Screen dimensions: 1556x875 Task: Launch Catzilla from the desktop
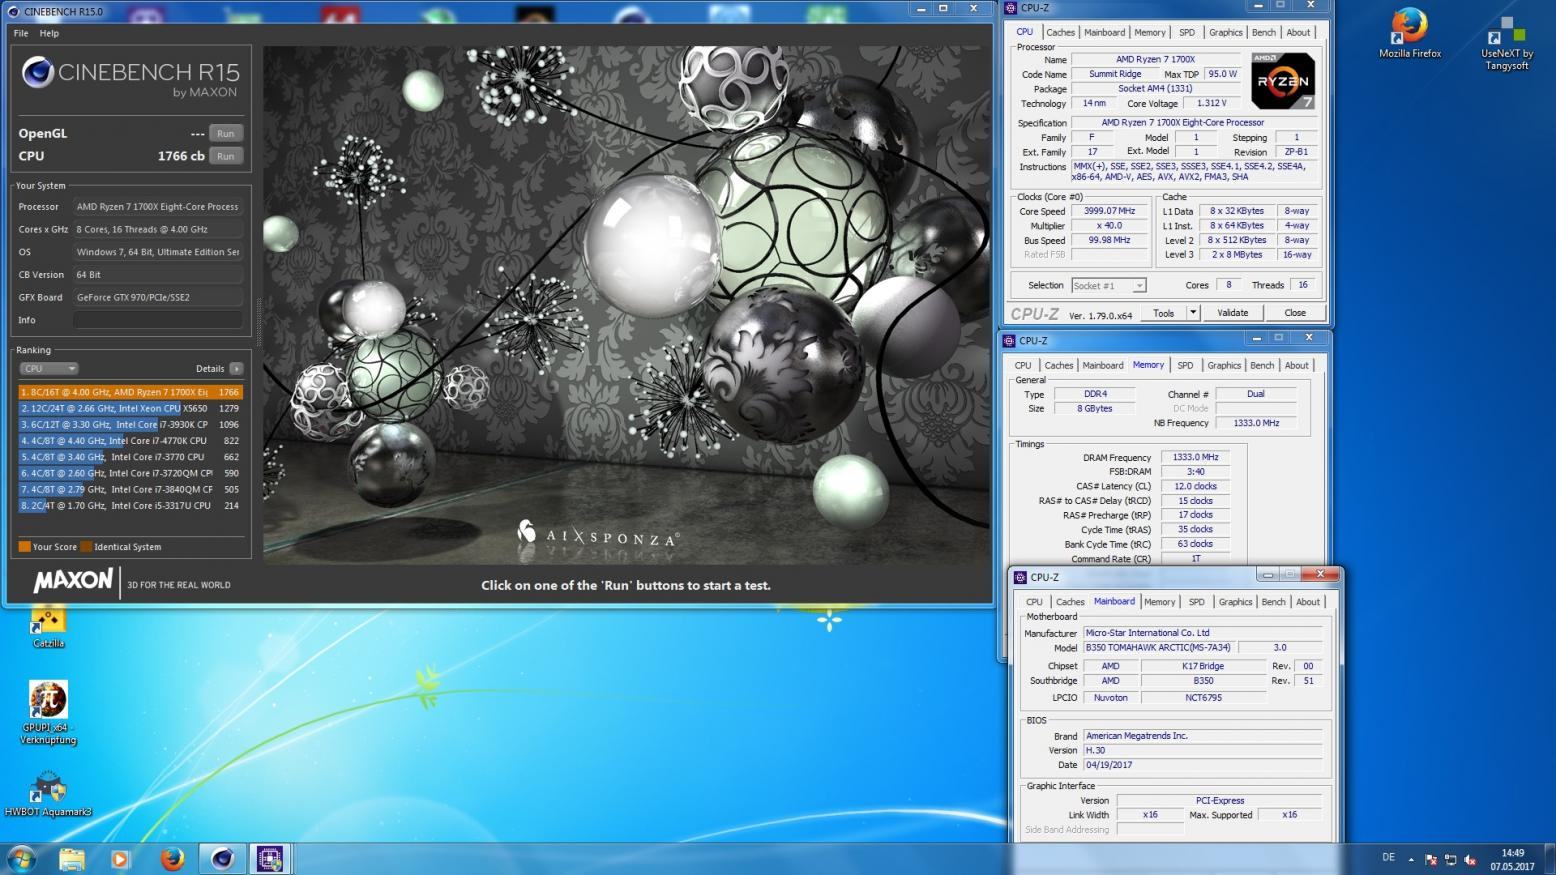point(48,622)
